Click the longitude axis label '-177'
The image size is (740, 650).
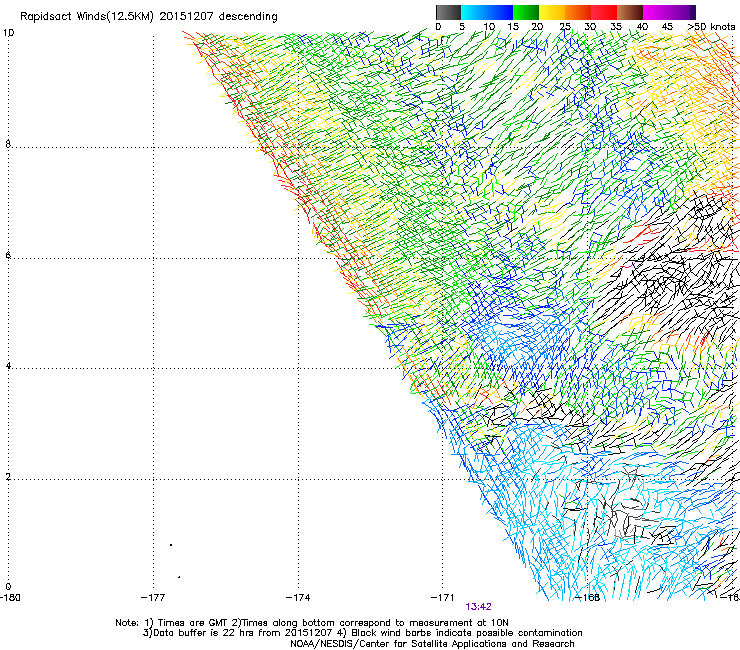tap(153, 598)
